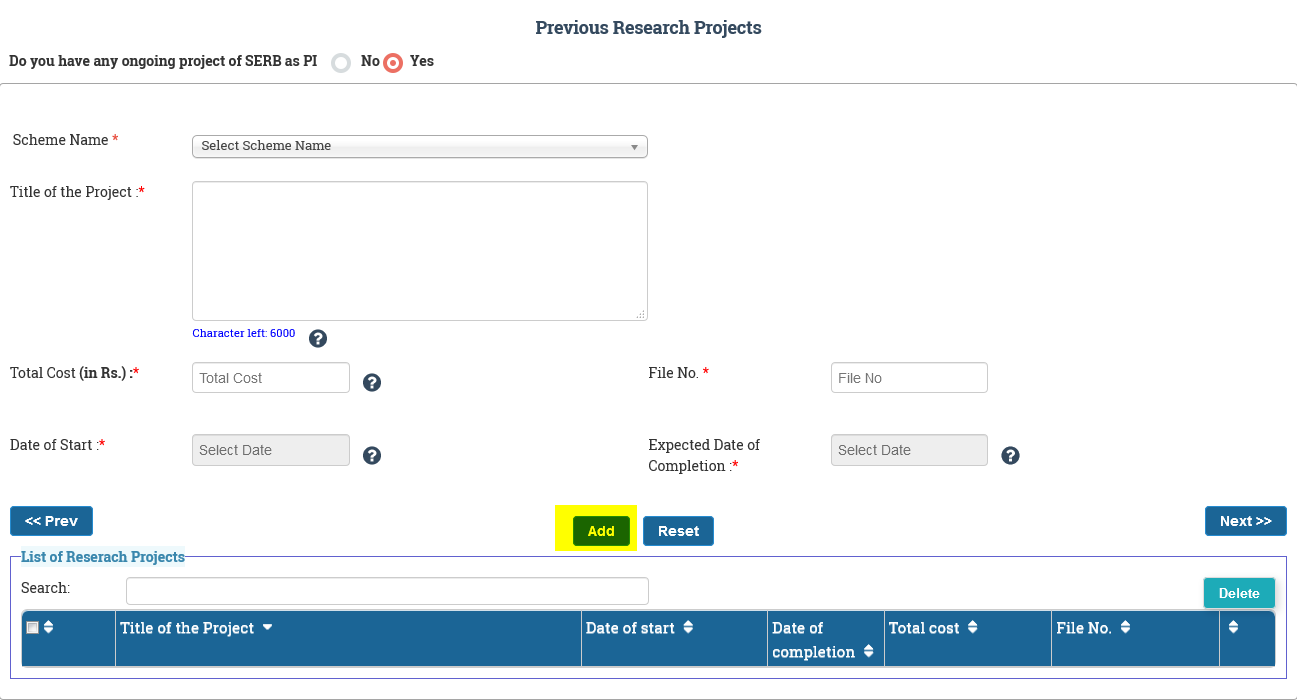Sort table by Total cost column

click(933, 628)
